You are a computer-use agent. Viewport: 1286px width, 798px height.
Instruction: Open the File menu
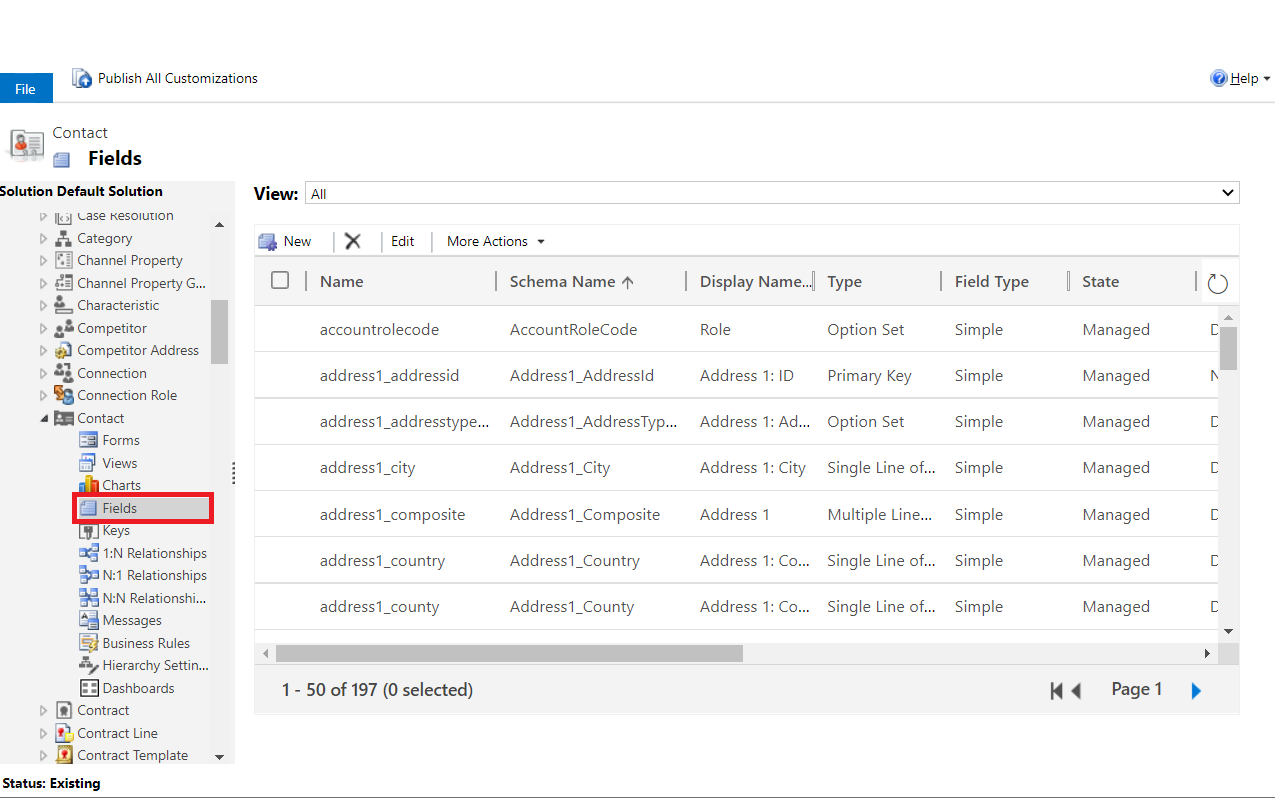(26, 88)
